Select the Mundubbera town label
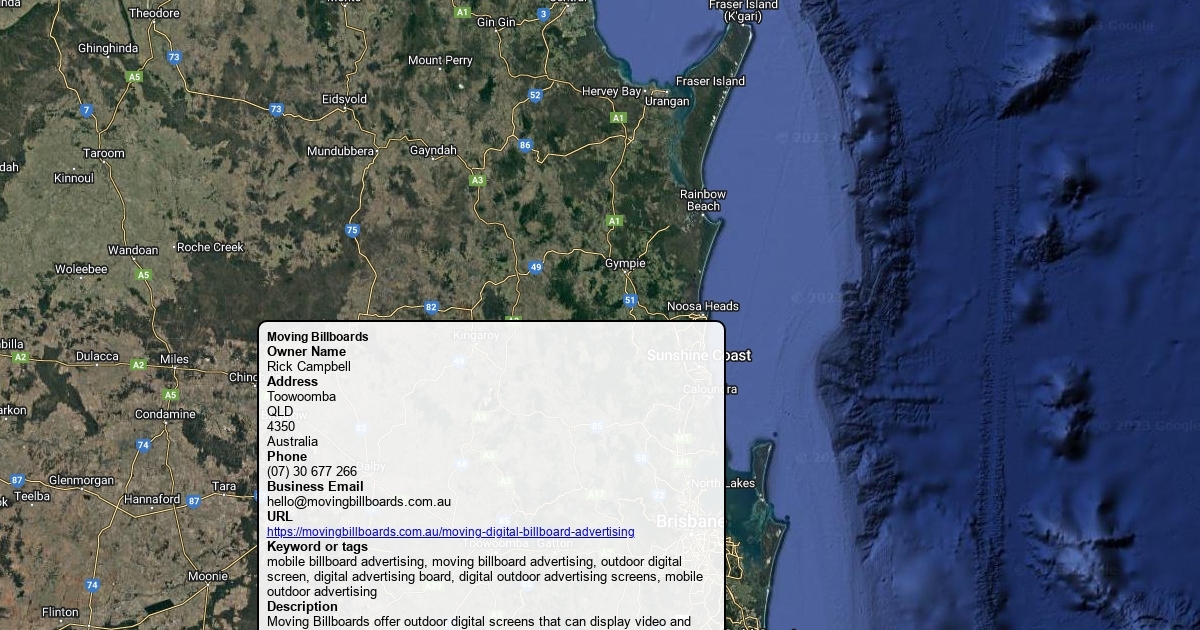Image resolution: width=1200 pixels, height=630 pixels. tap(340, 152)
